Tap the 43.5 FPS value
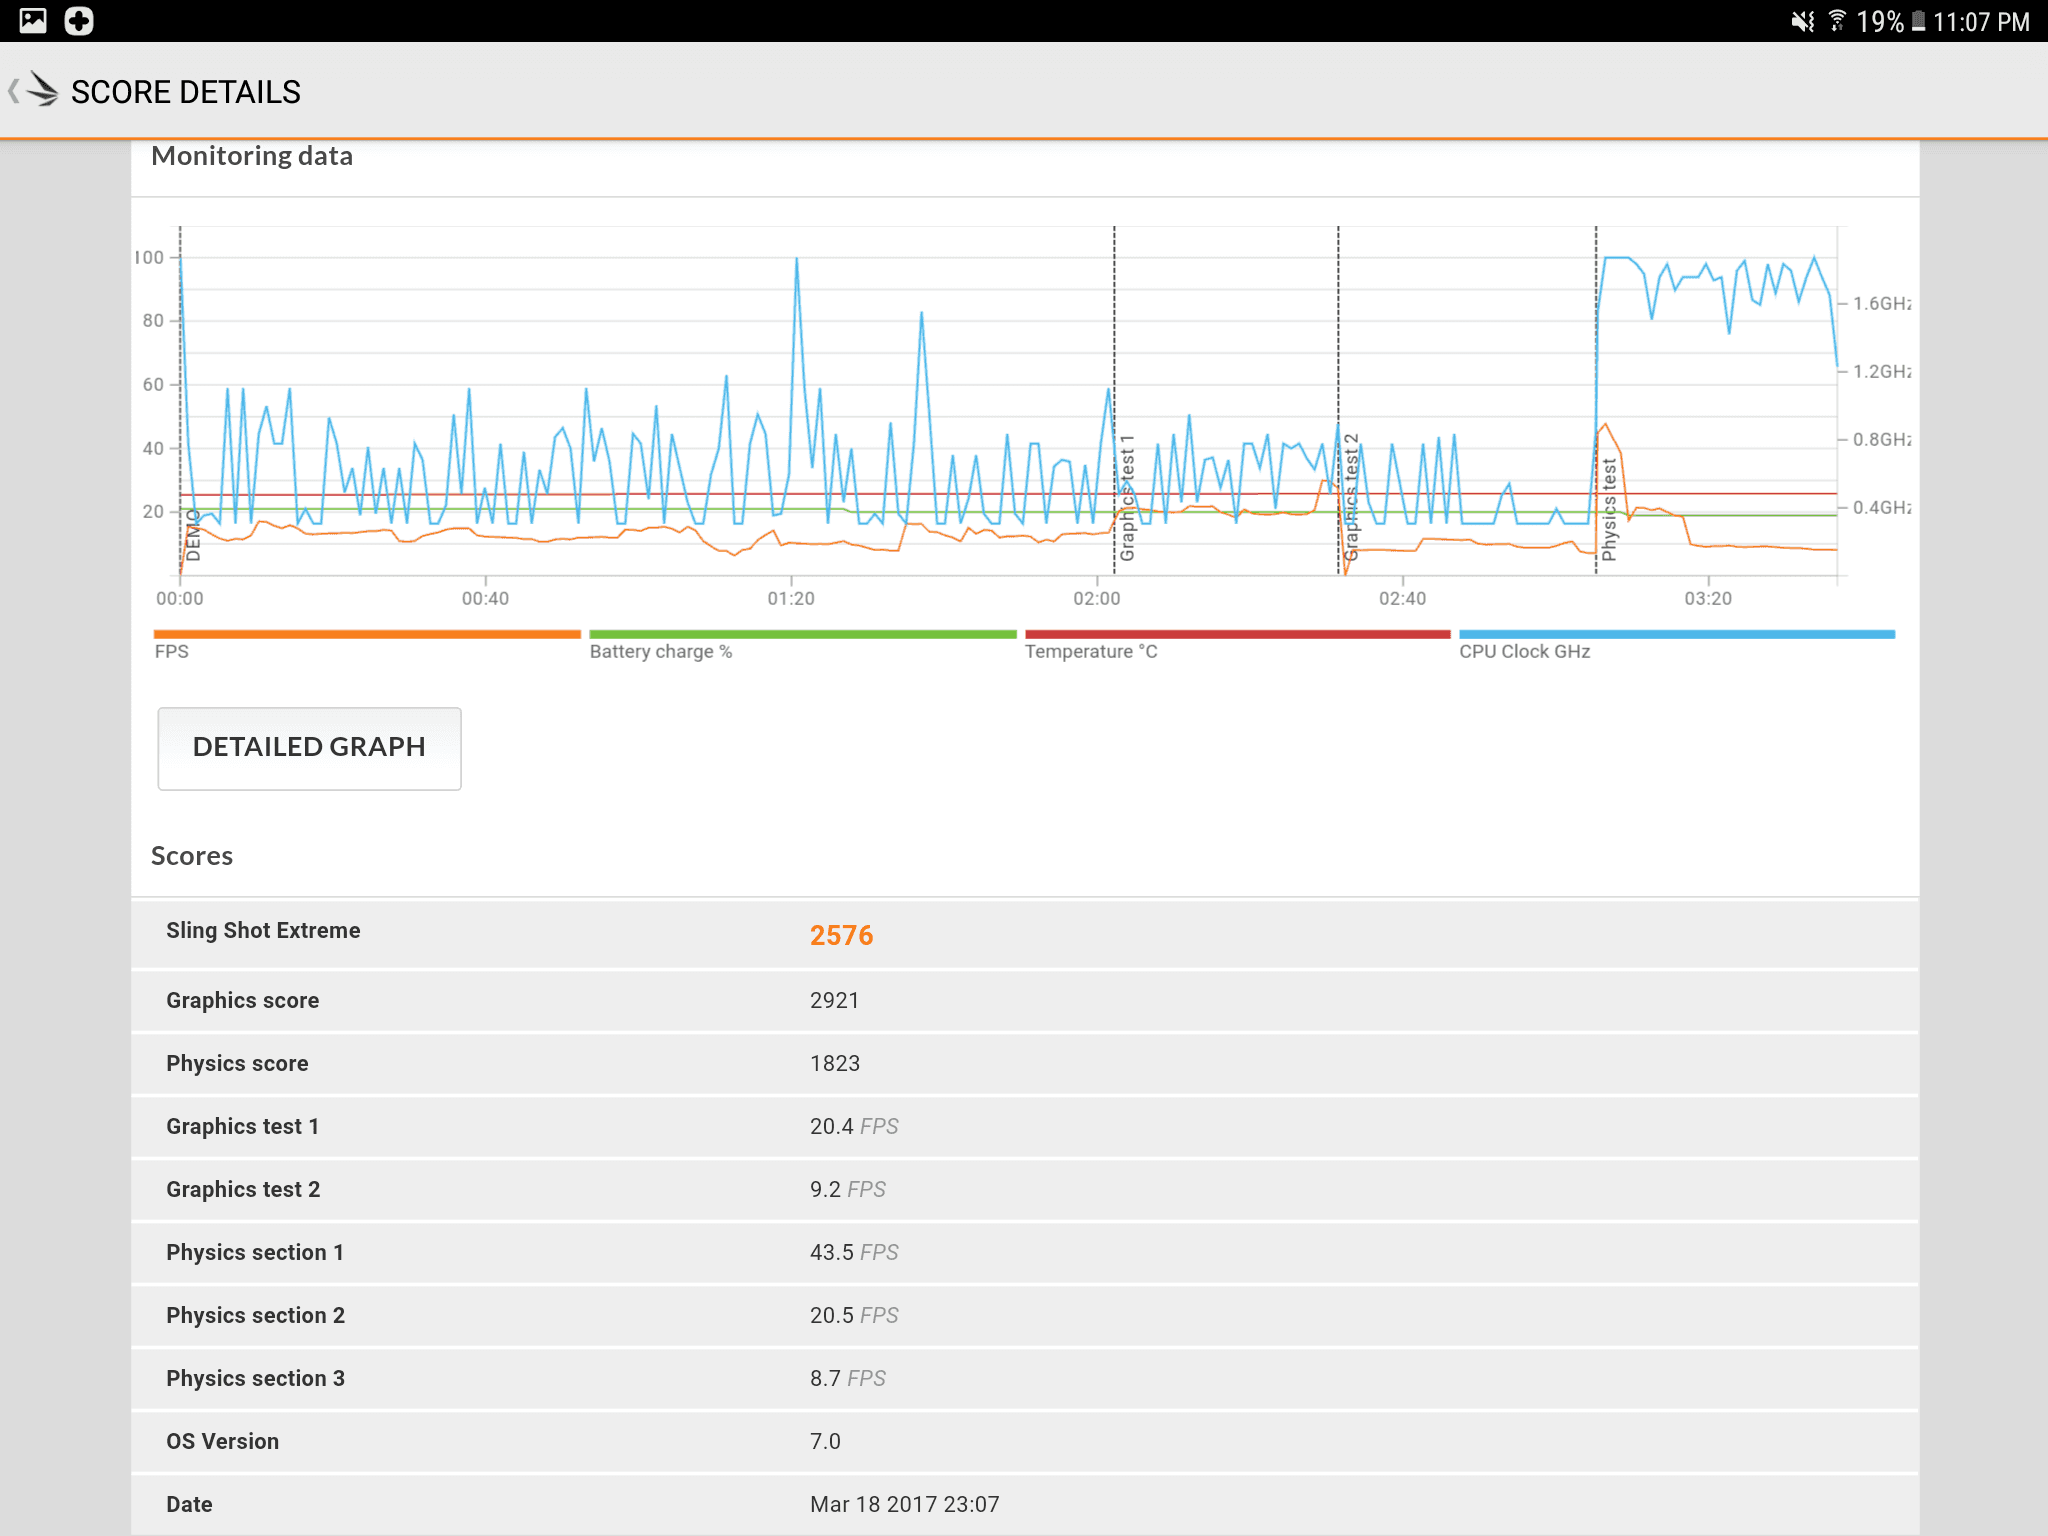Screen dimensions: 2048x1536 [854, 1253]
